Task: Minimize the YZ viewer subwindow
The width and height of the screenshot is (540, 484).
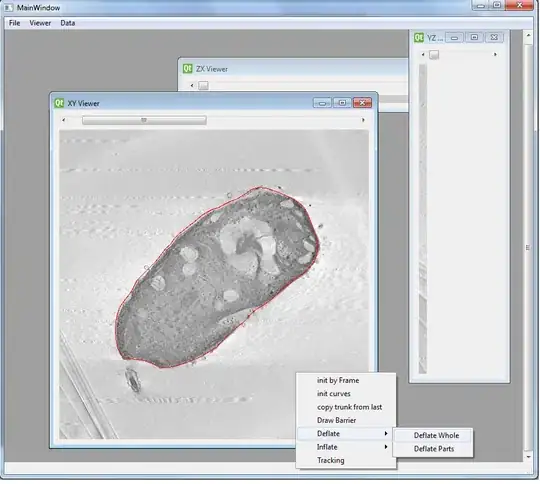Action: coord(454,37)
